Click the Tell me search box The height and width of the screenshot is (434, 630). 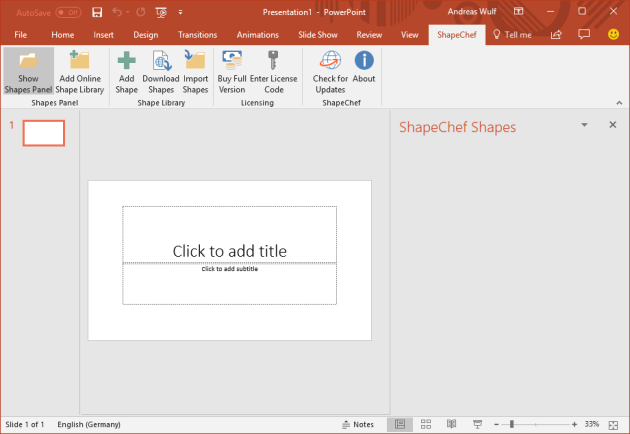click(x=512, y=35)
